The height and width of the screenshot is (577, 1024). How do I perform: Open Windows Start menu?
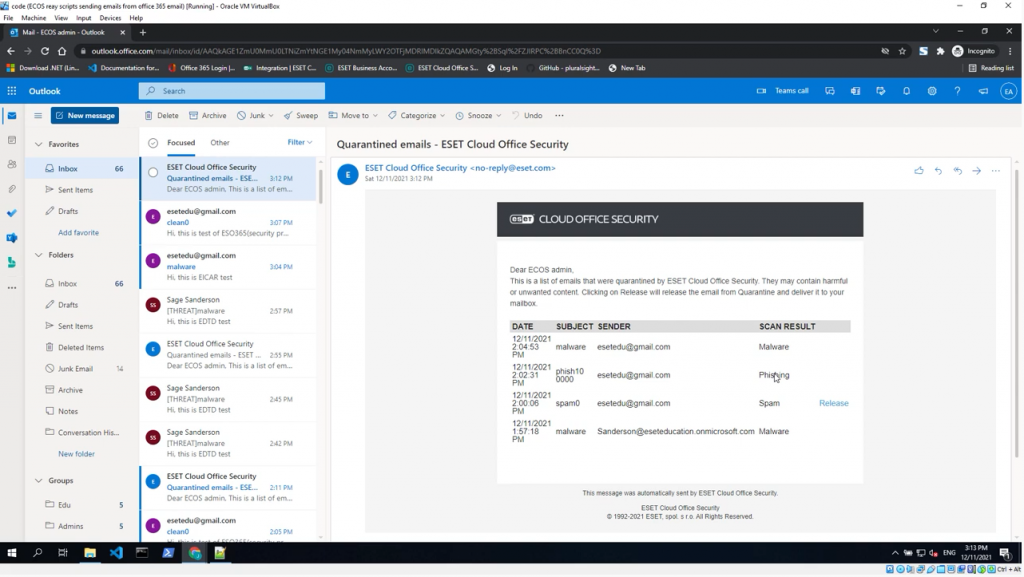(x=12, y=553)
